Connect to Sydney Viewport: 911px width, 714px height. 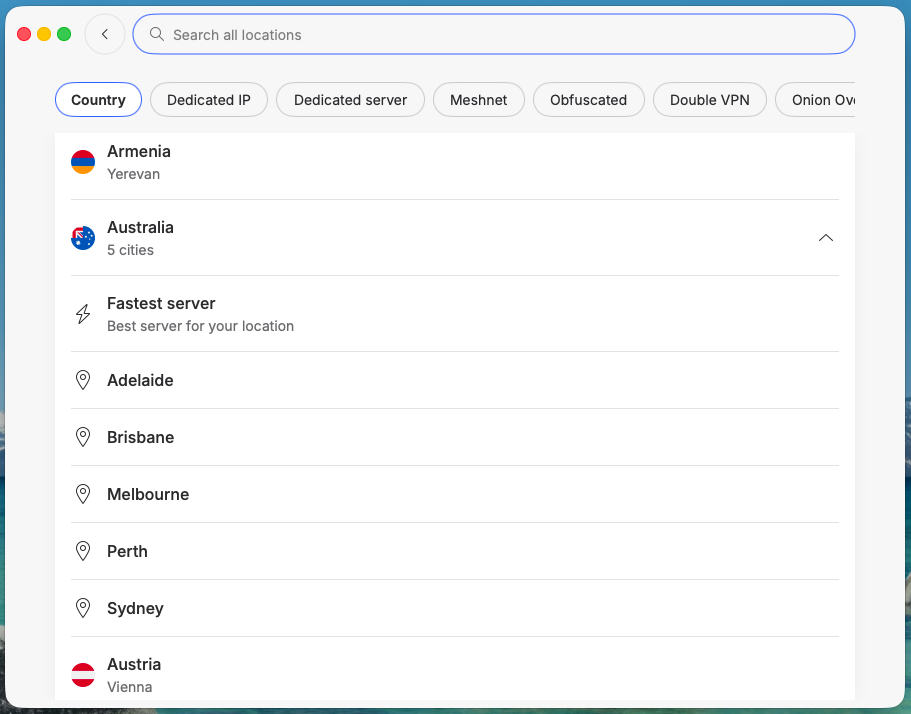point(455,608)
